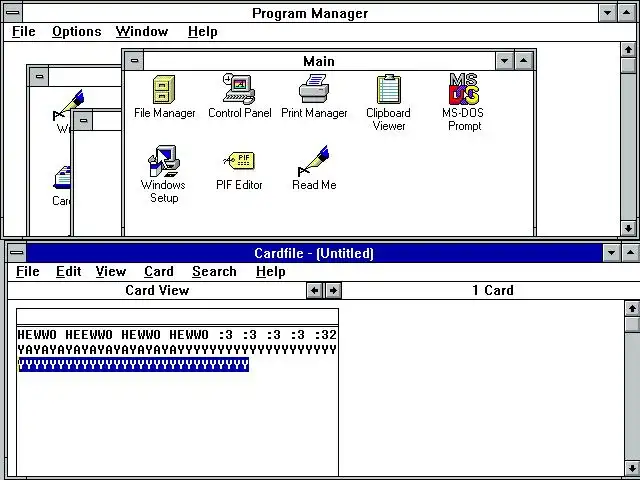Open Program Manager control menu box
This screenshot has width=640, height=480.
13,13
